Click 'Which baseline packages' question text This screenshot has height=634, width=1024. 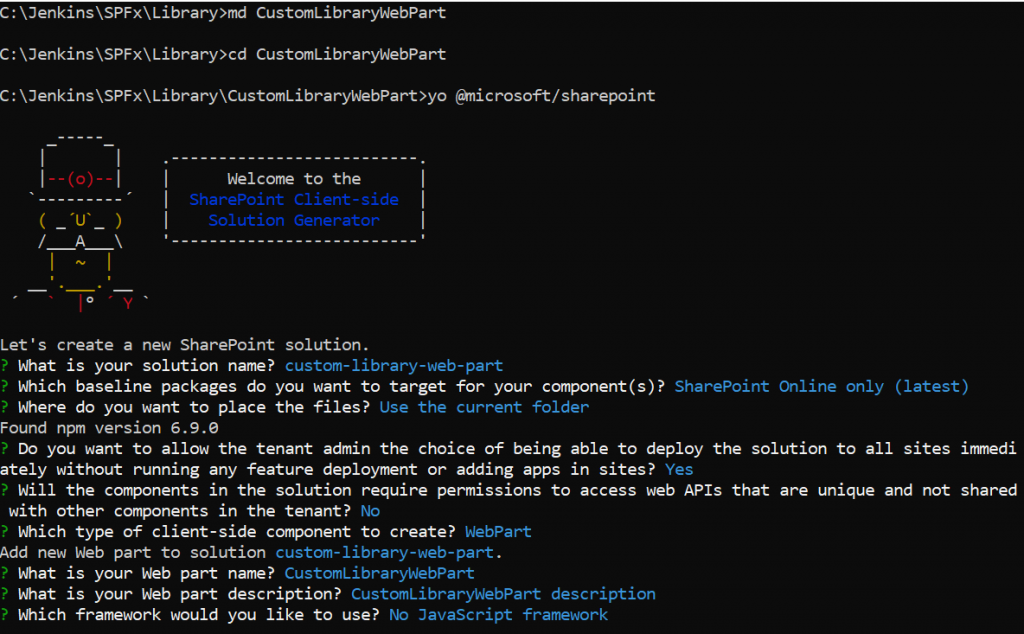tap(341, 387)
